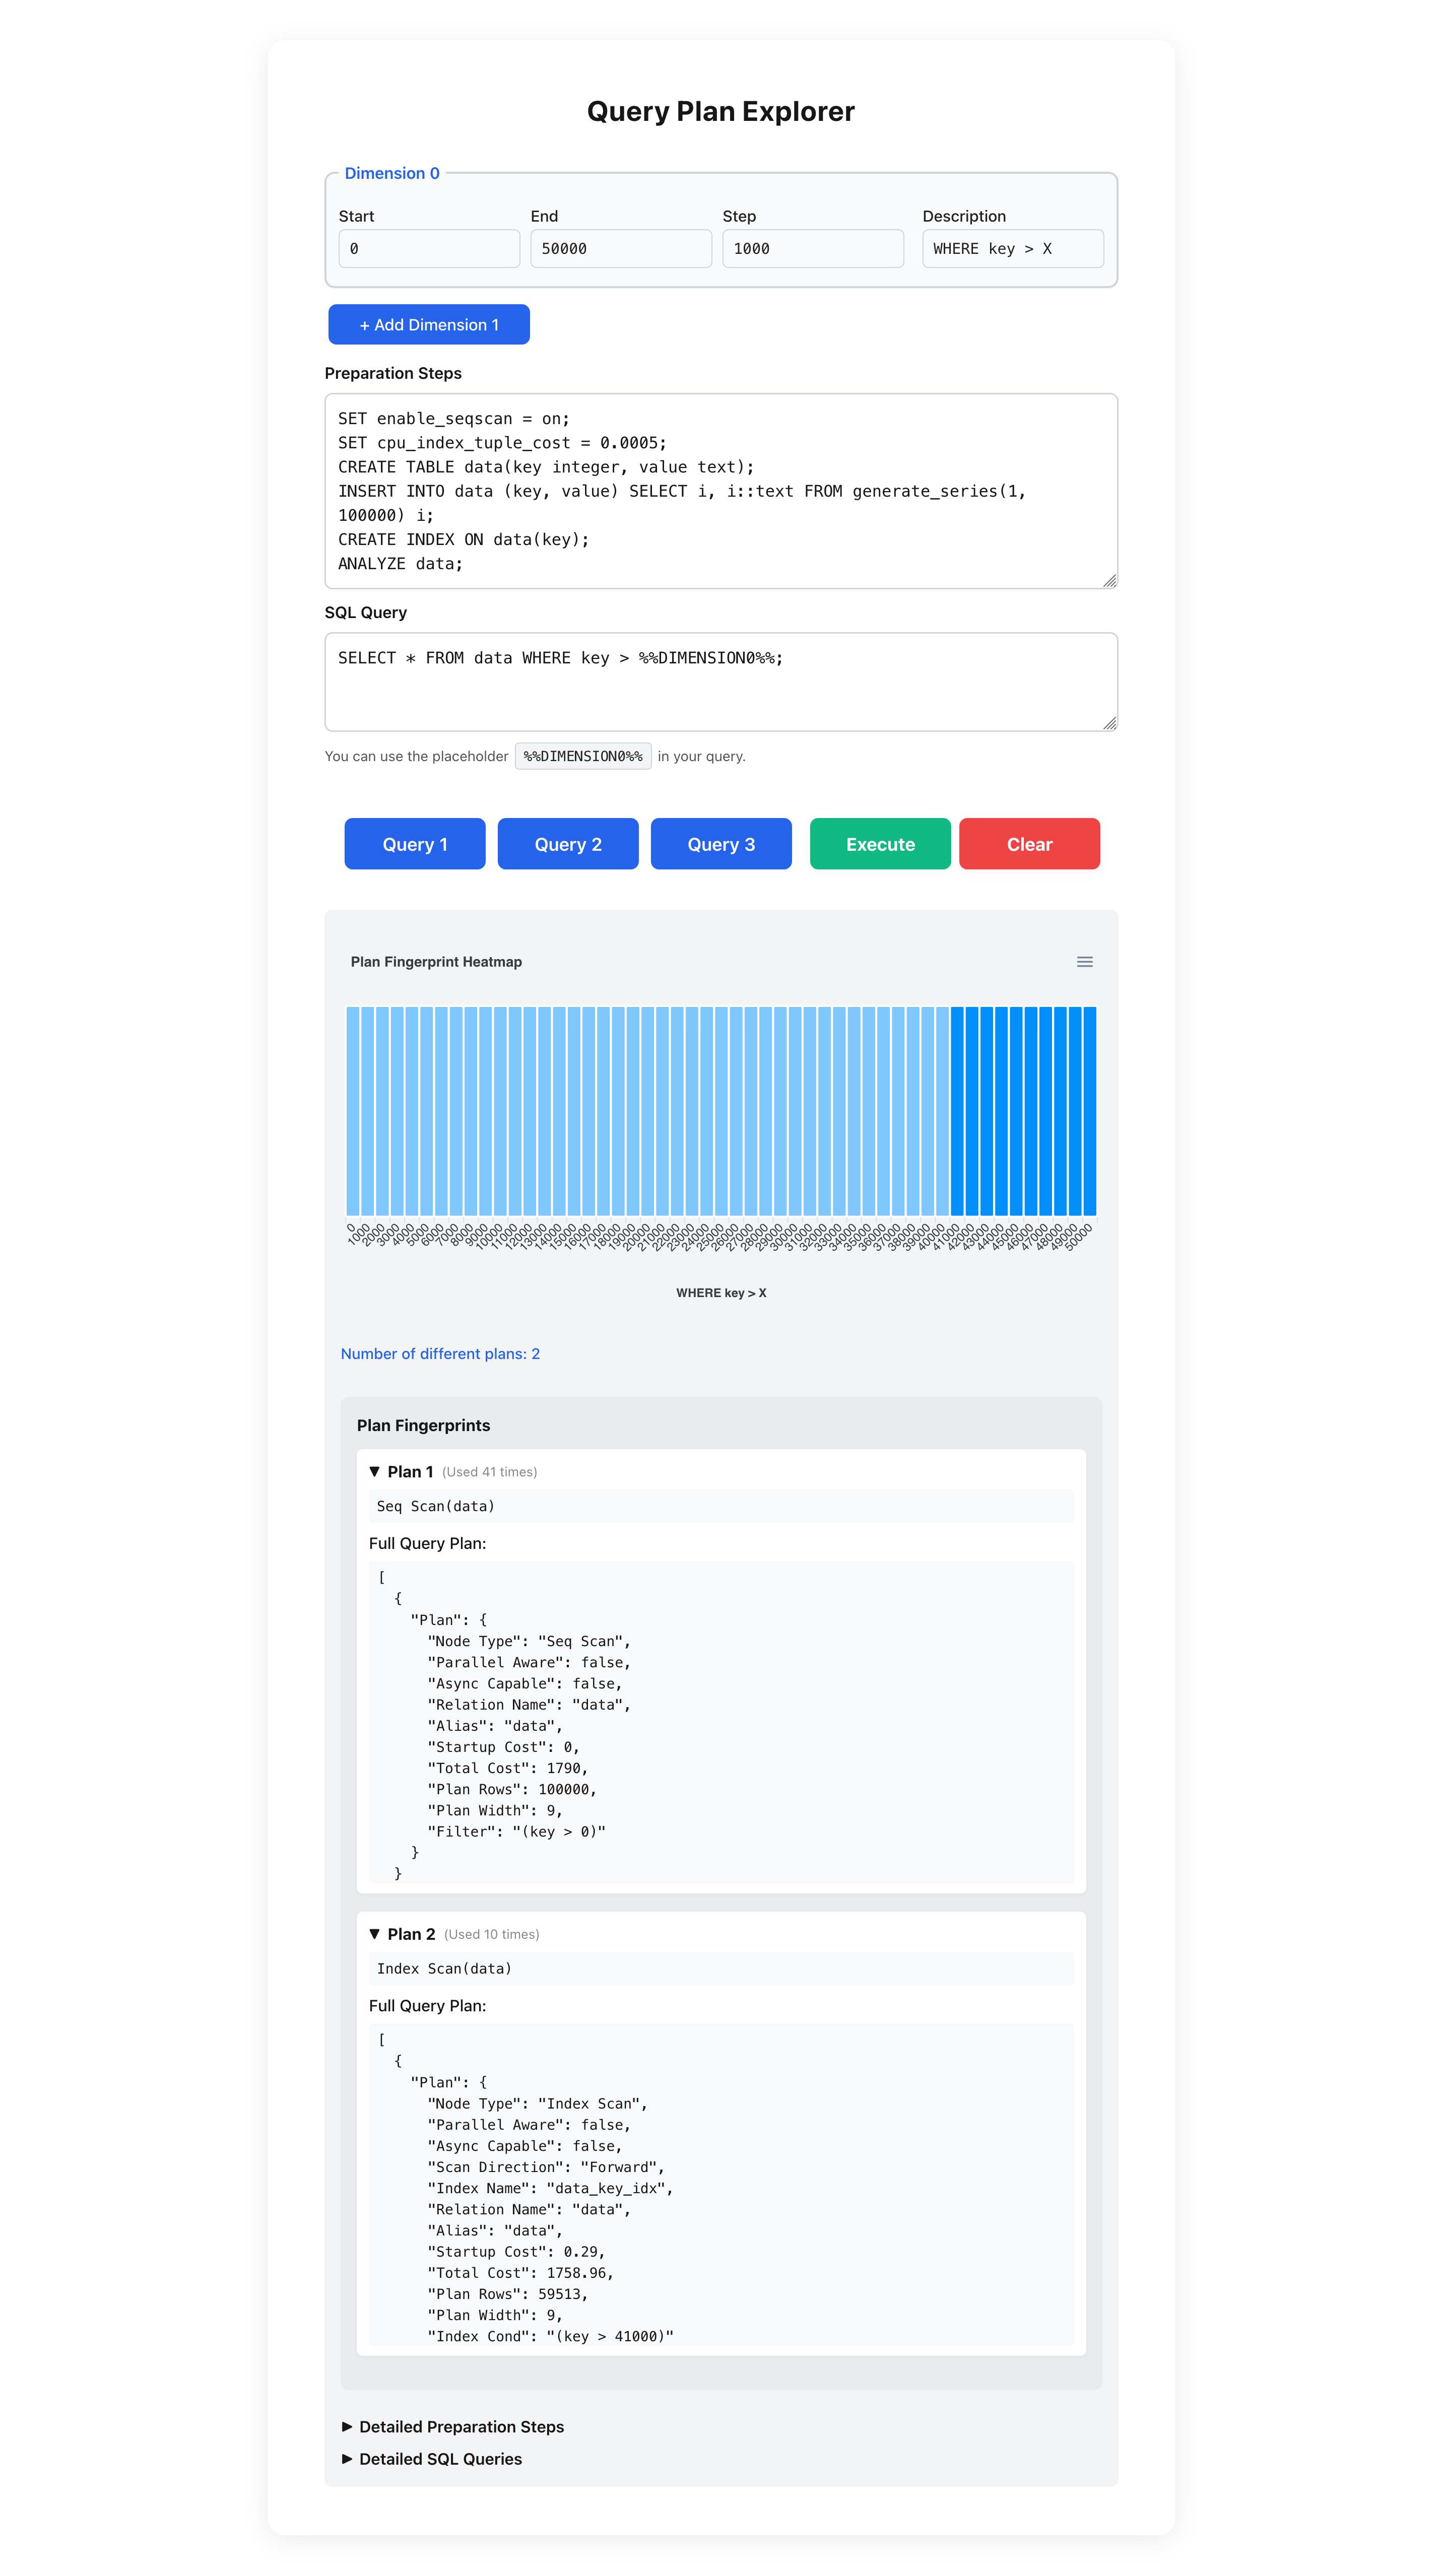Select the dark heatmap bar for 50000
The width and height of the screenshot is (1443, 2576).
(x=1090, y=1111)
